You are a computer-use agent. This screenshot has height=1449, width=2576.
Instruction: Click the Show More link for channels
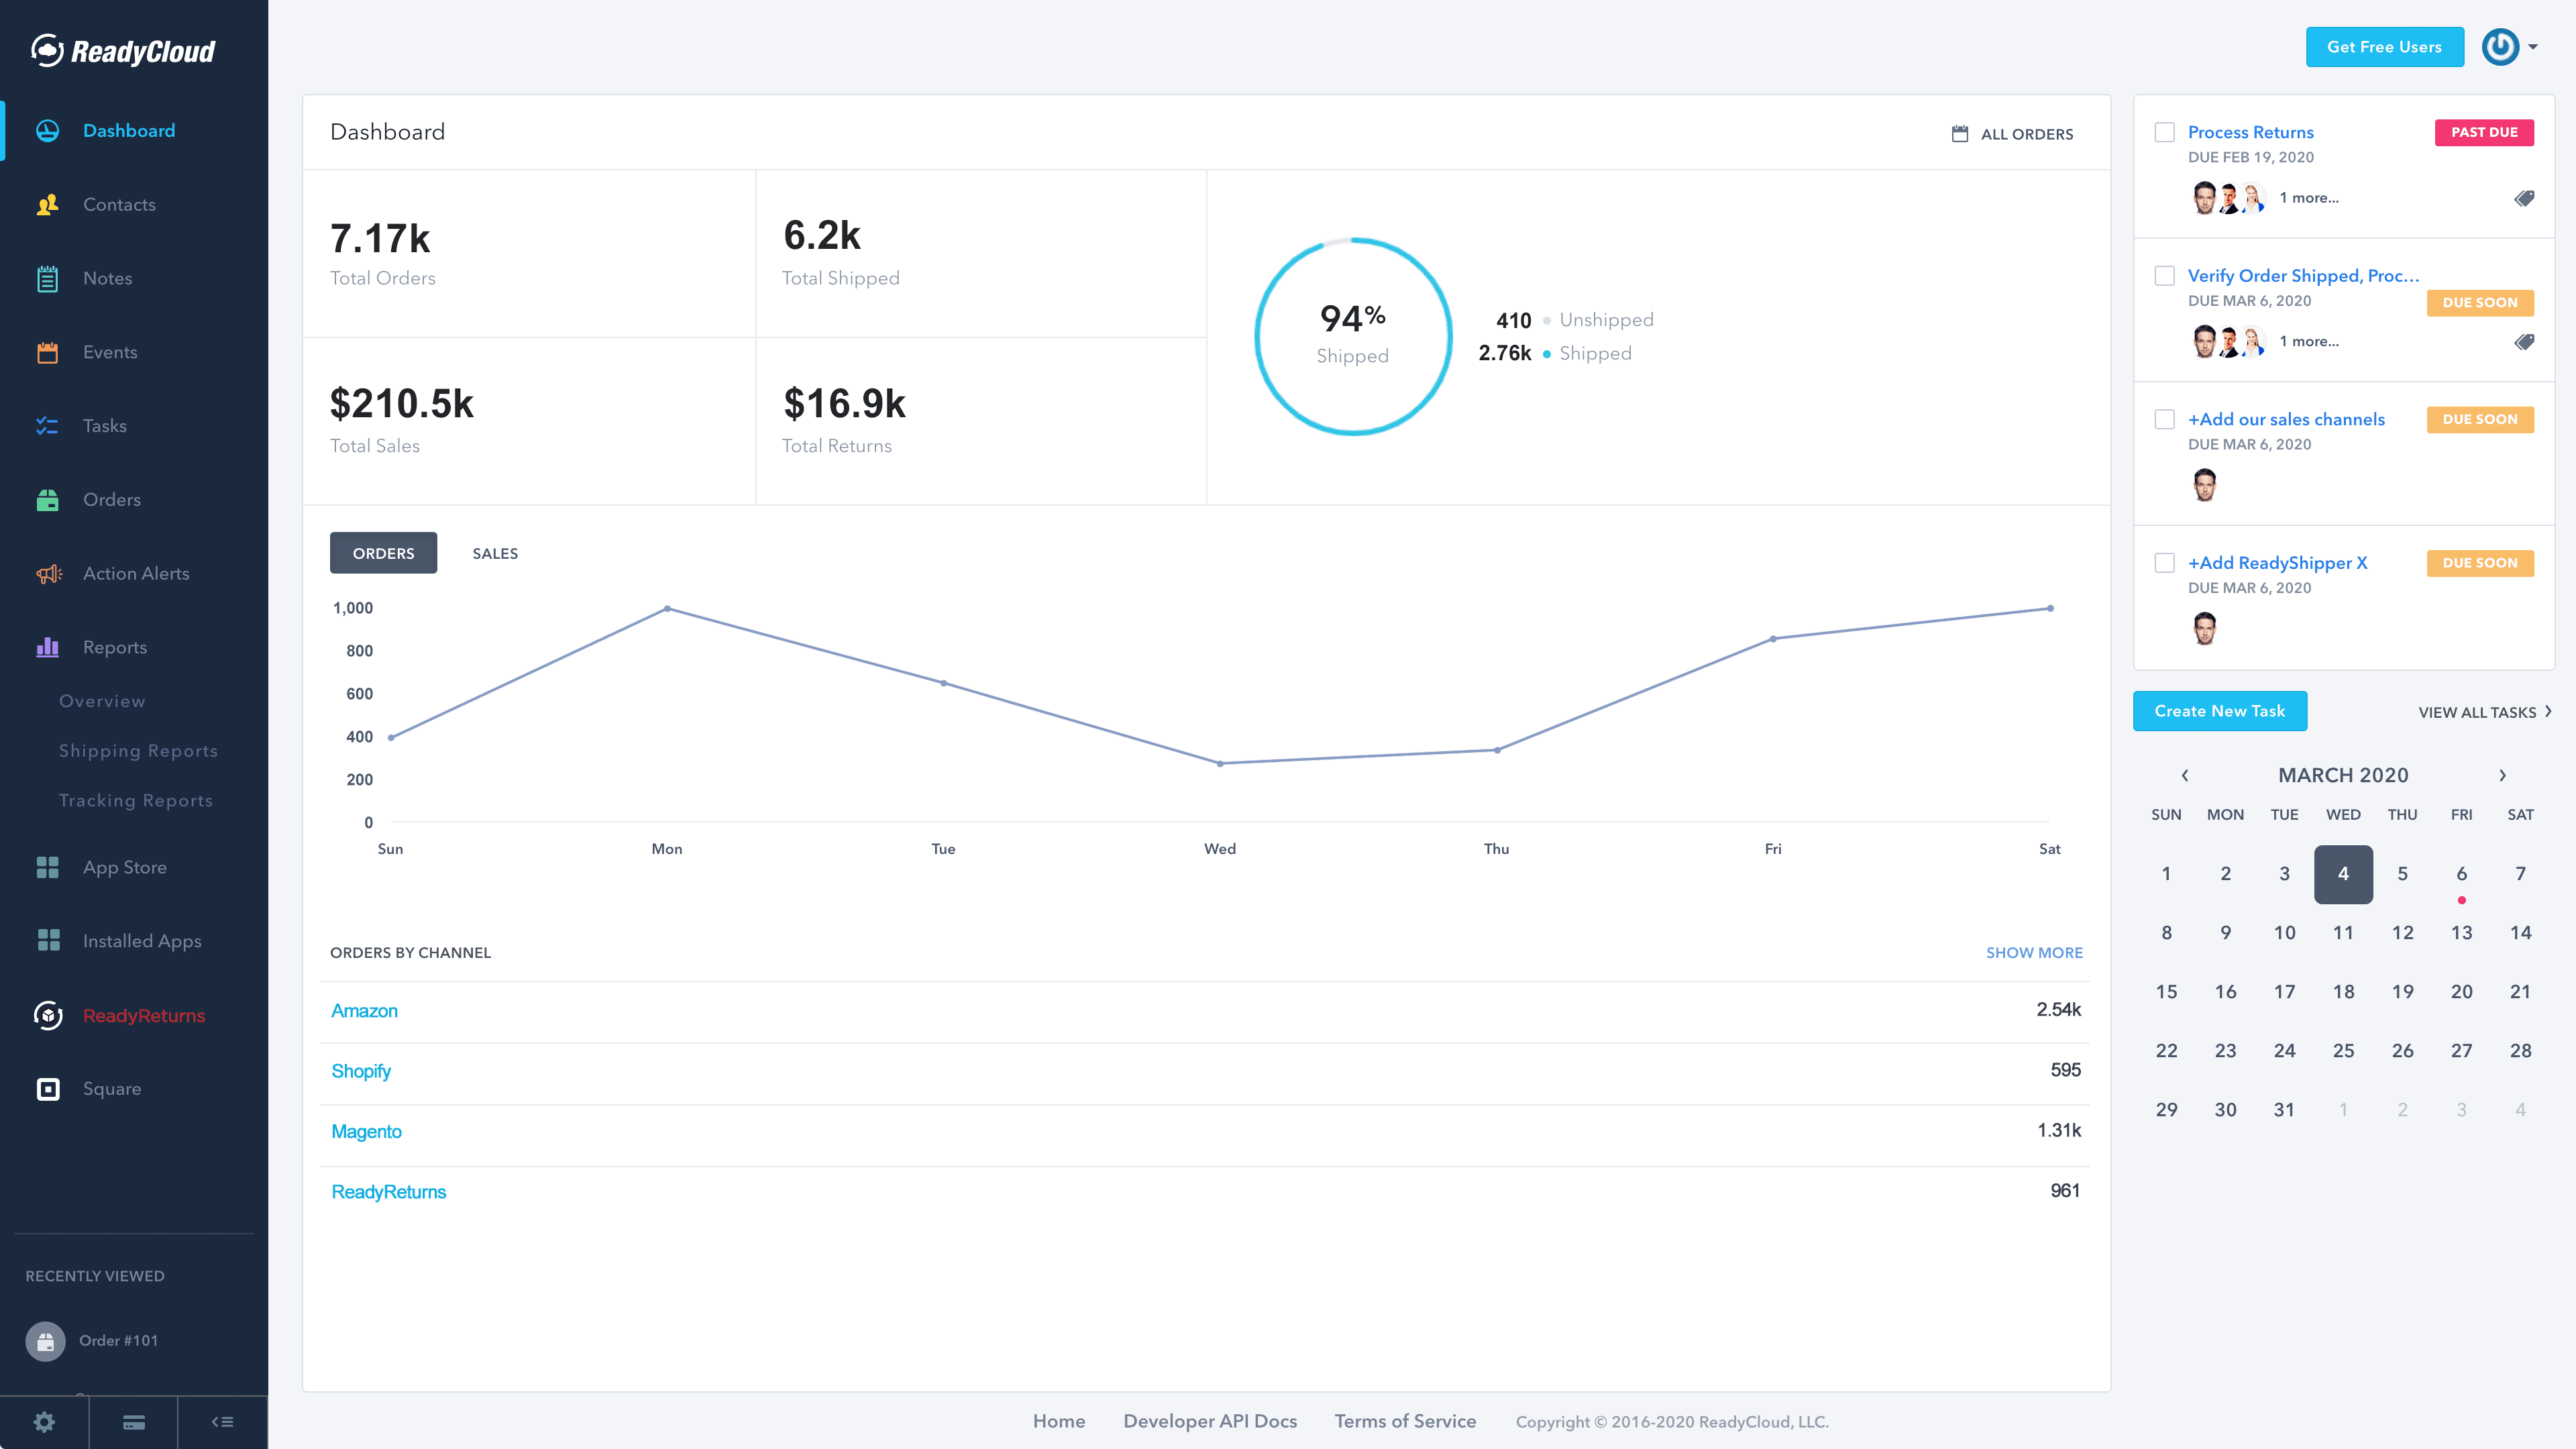[2034, 952]
